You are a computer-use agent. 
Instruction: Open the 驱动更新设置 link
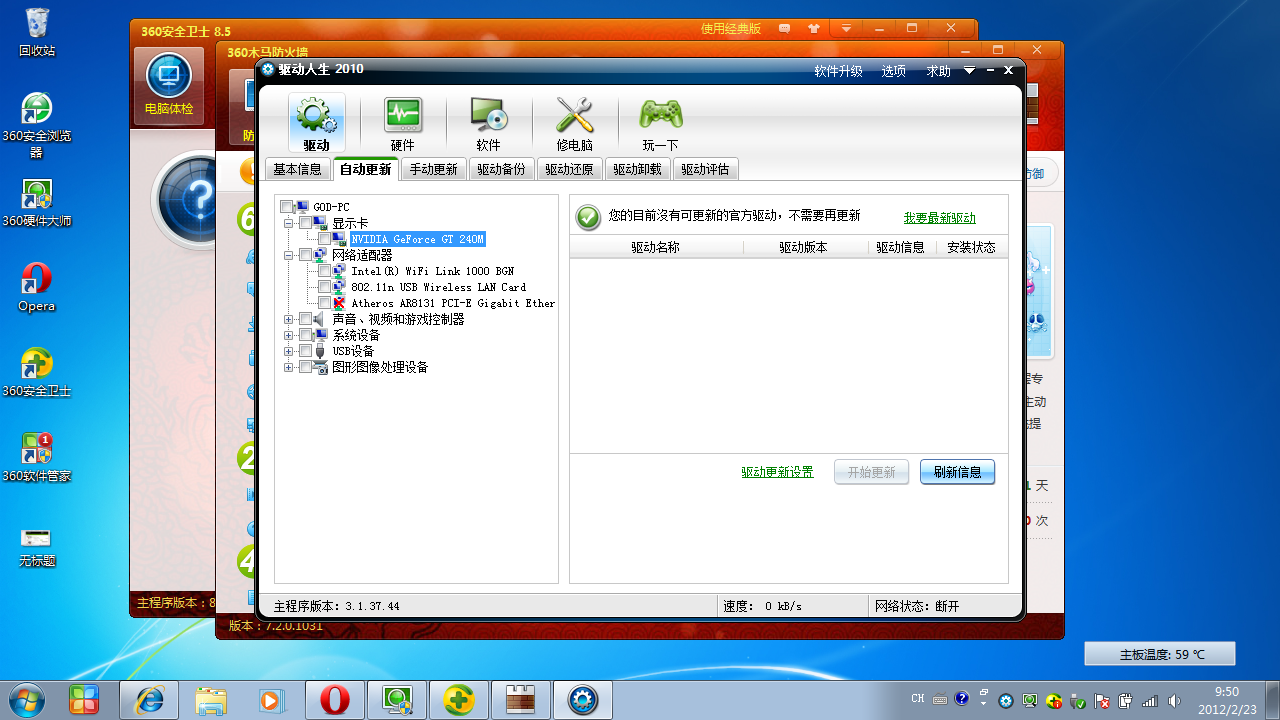tap(778, 472)
